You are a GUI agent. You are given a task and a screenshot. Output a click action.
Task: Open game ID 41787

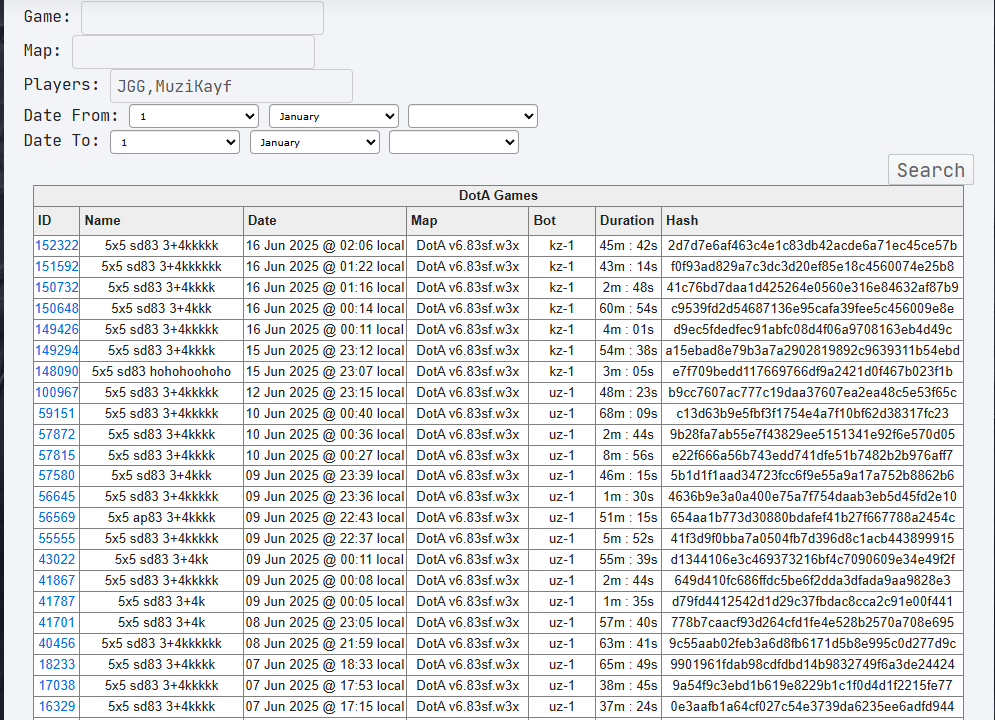(56, 601)
